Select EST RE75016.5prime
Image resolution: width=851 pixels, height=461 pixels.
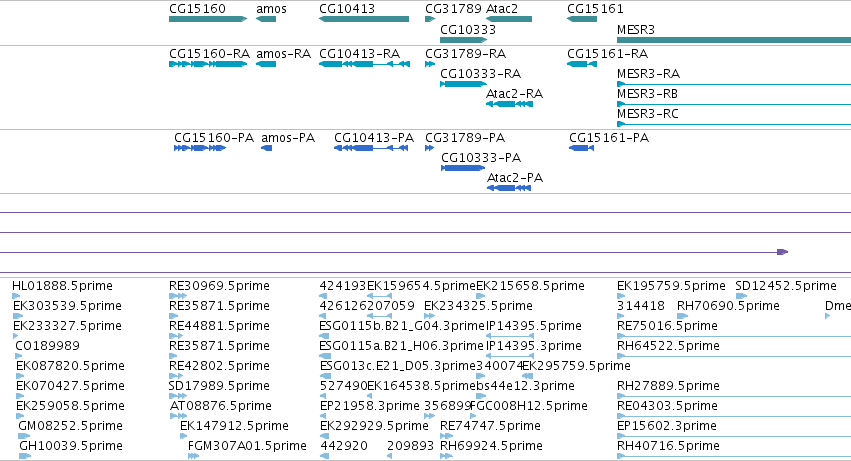pos(668,326)
